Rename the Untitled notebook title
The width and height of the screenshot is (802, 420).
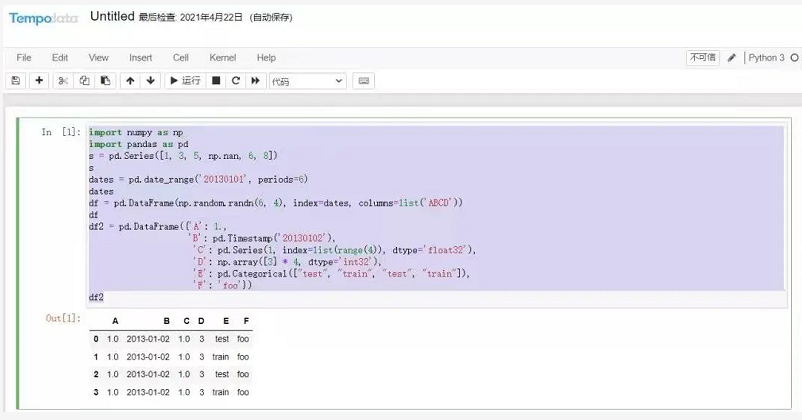tap(112, 17)
